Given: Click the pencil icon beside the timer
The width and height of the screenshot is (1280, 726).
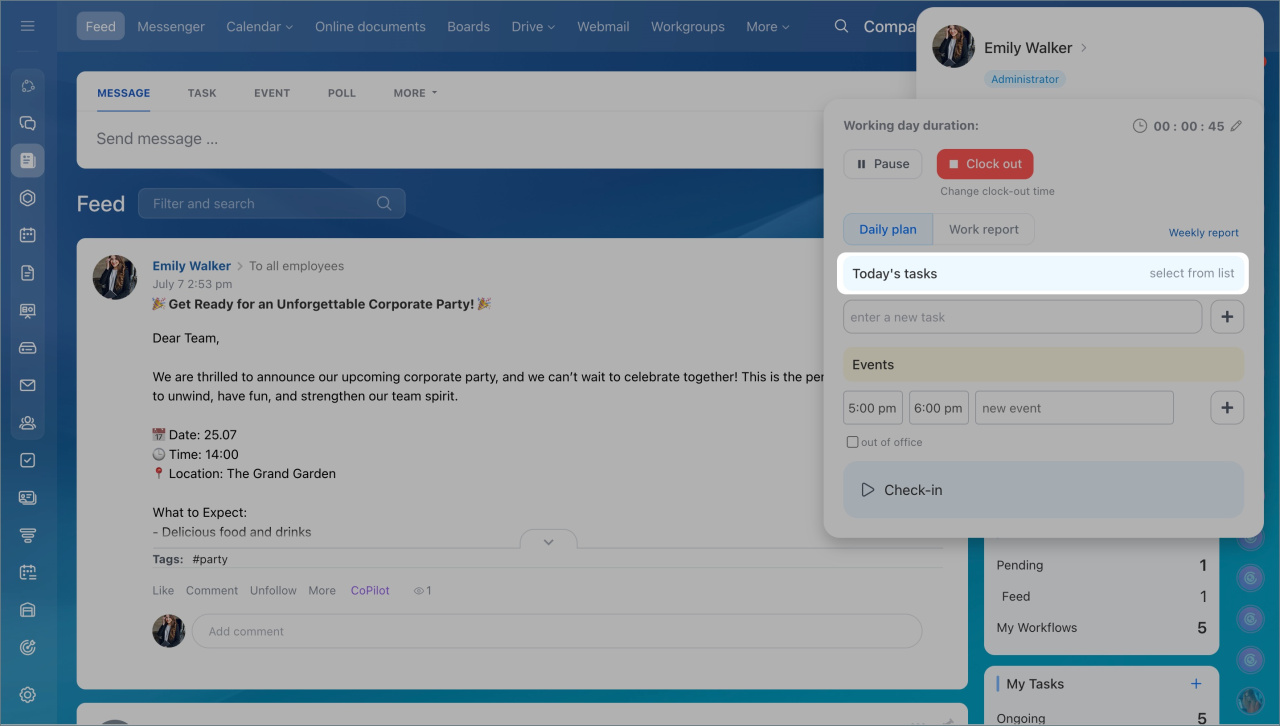Looking at the screenshot, I should coord(1236,126).
